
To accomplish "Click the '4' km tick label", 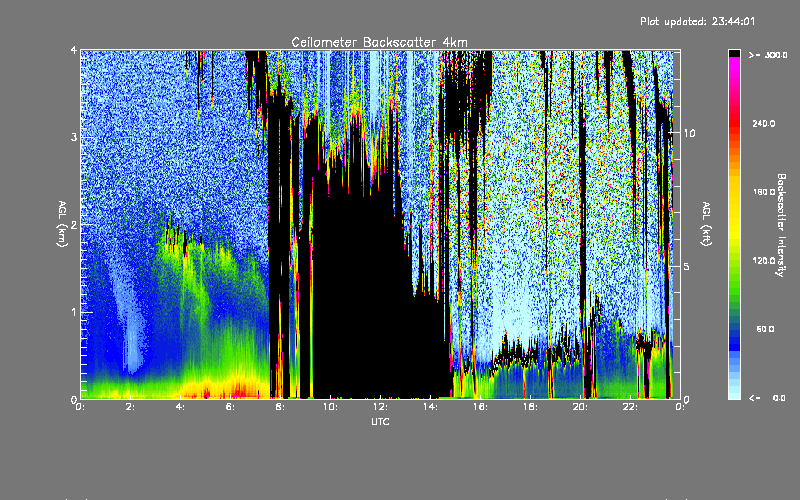I will [74, 50].
